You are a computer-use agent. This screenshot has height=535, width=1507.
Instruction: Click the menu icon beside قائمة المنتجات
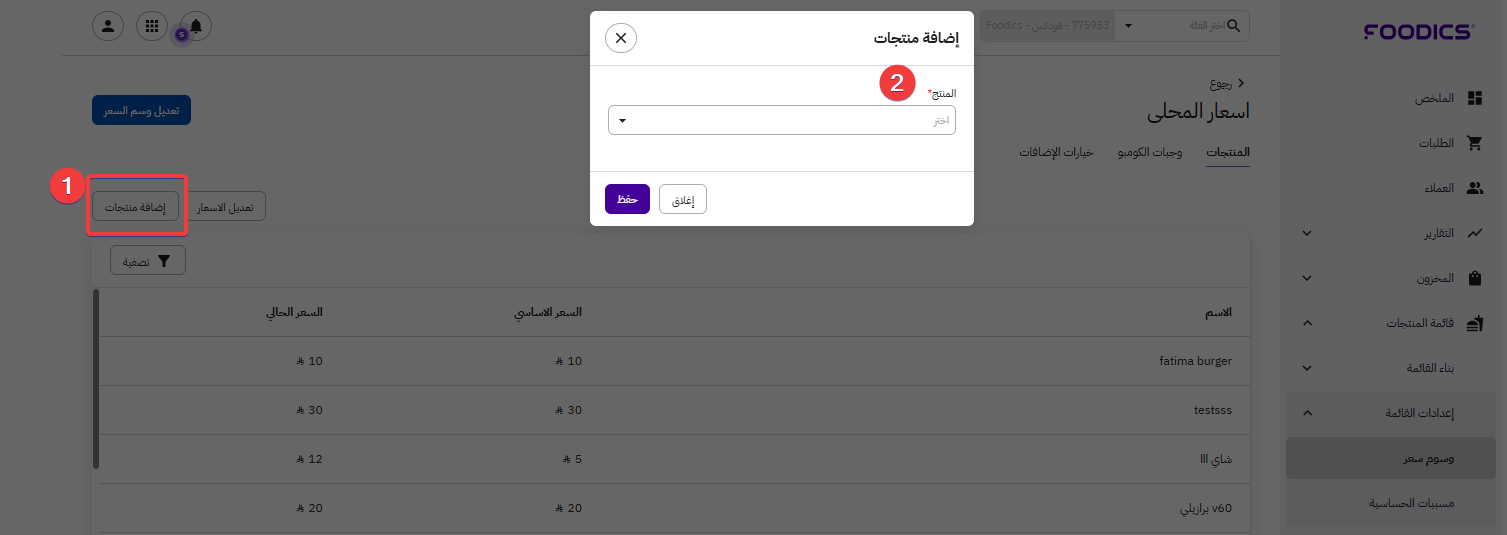point(1474,324)
